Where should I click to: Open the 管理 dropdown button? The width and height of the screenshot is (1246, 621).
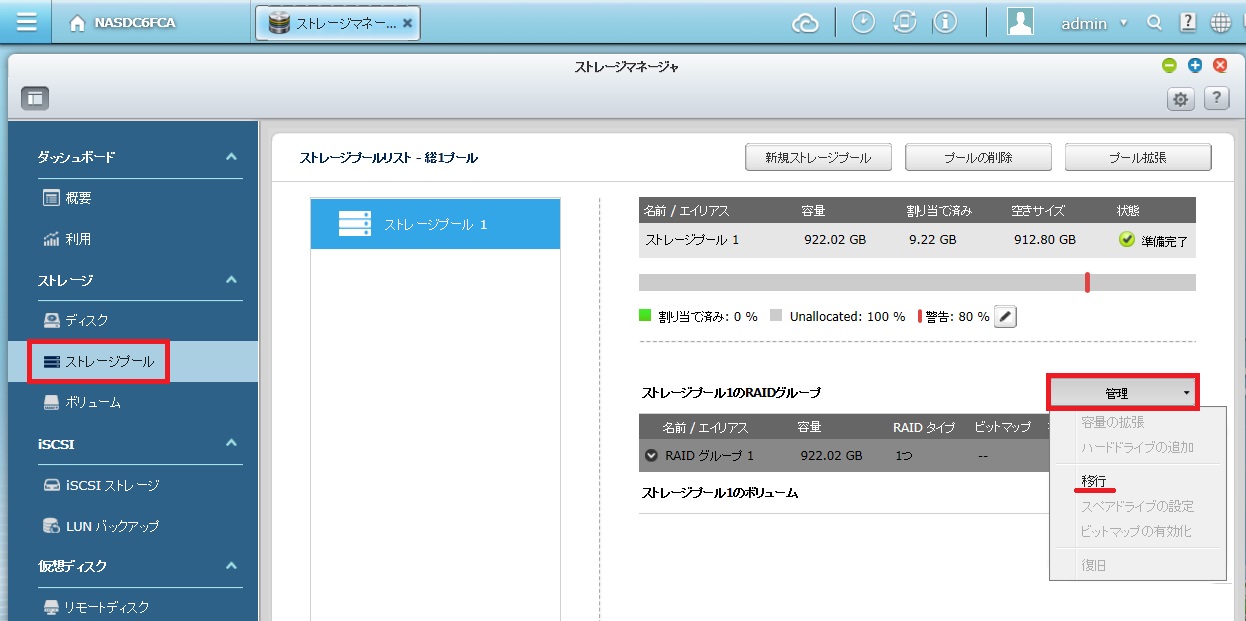1123,393
